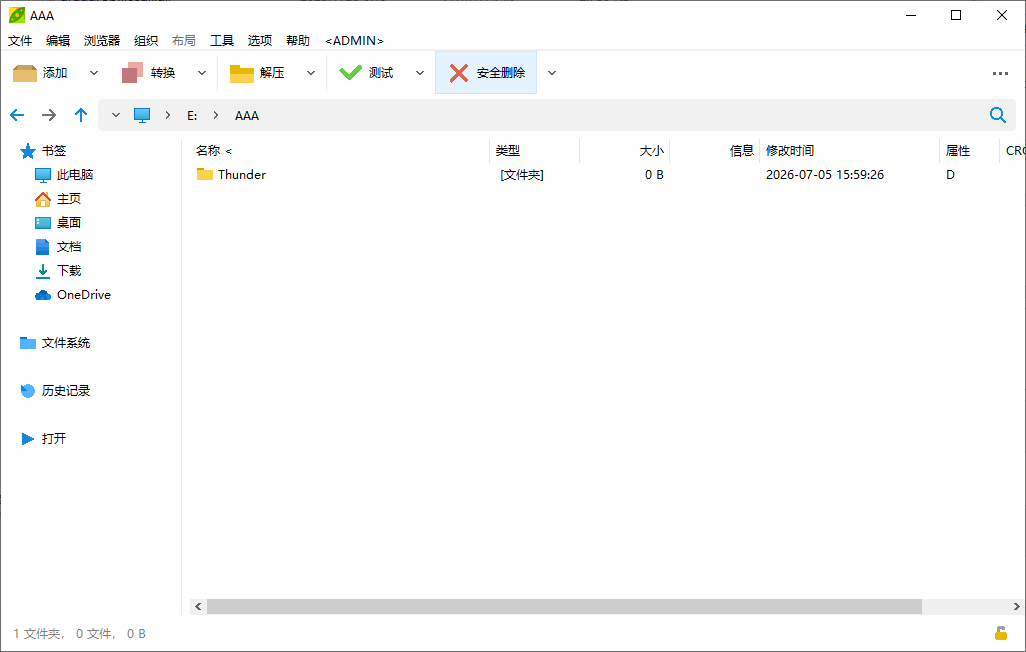Go back with the left arrow
1026x652 pixels.
(x=17, y=115)
